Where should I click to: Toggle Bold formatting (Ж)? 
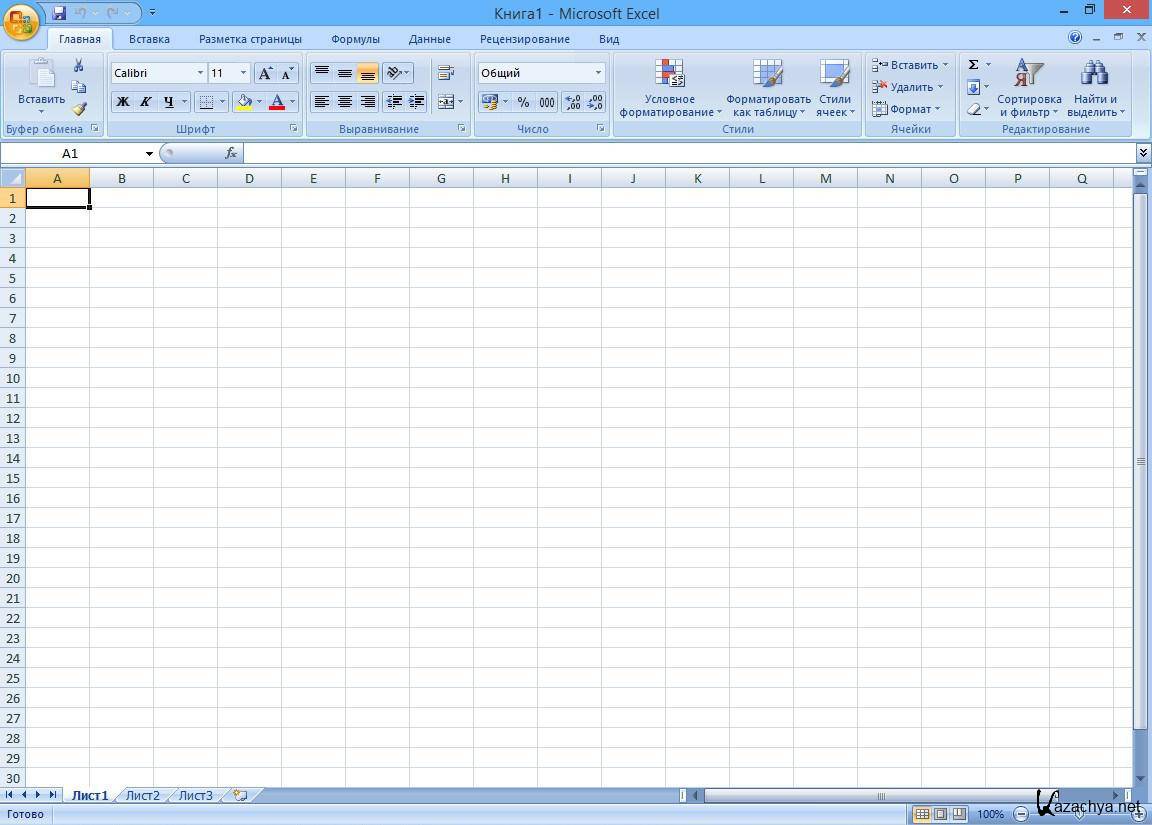point(123,102)
